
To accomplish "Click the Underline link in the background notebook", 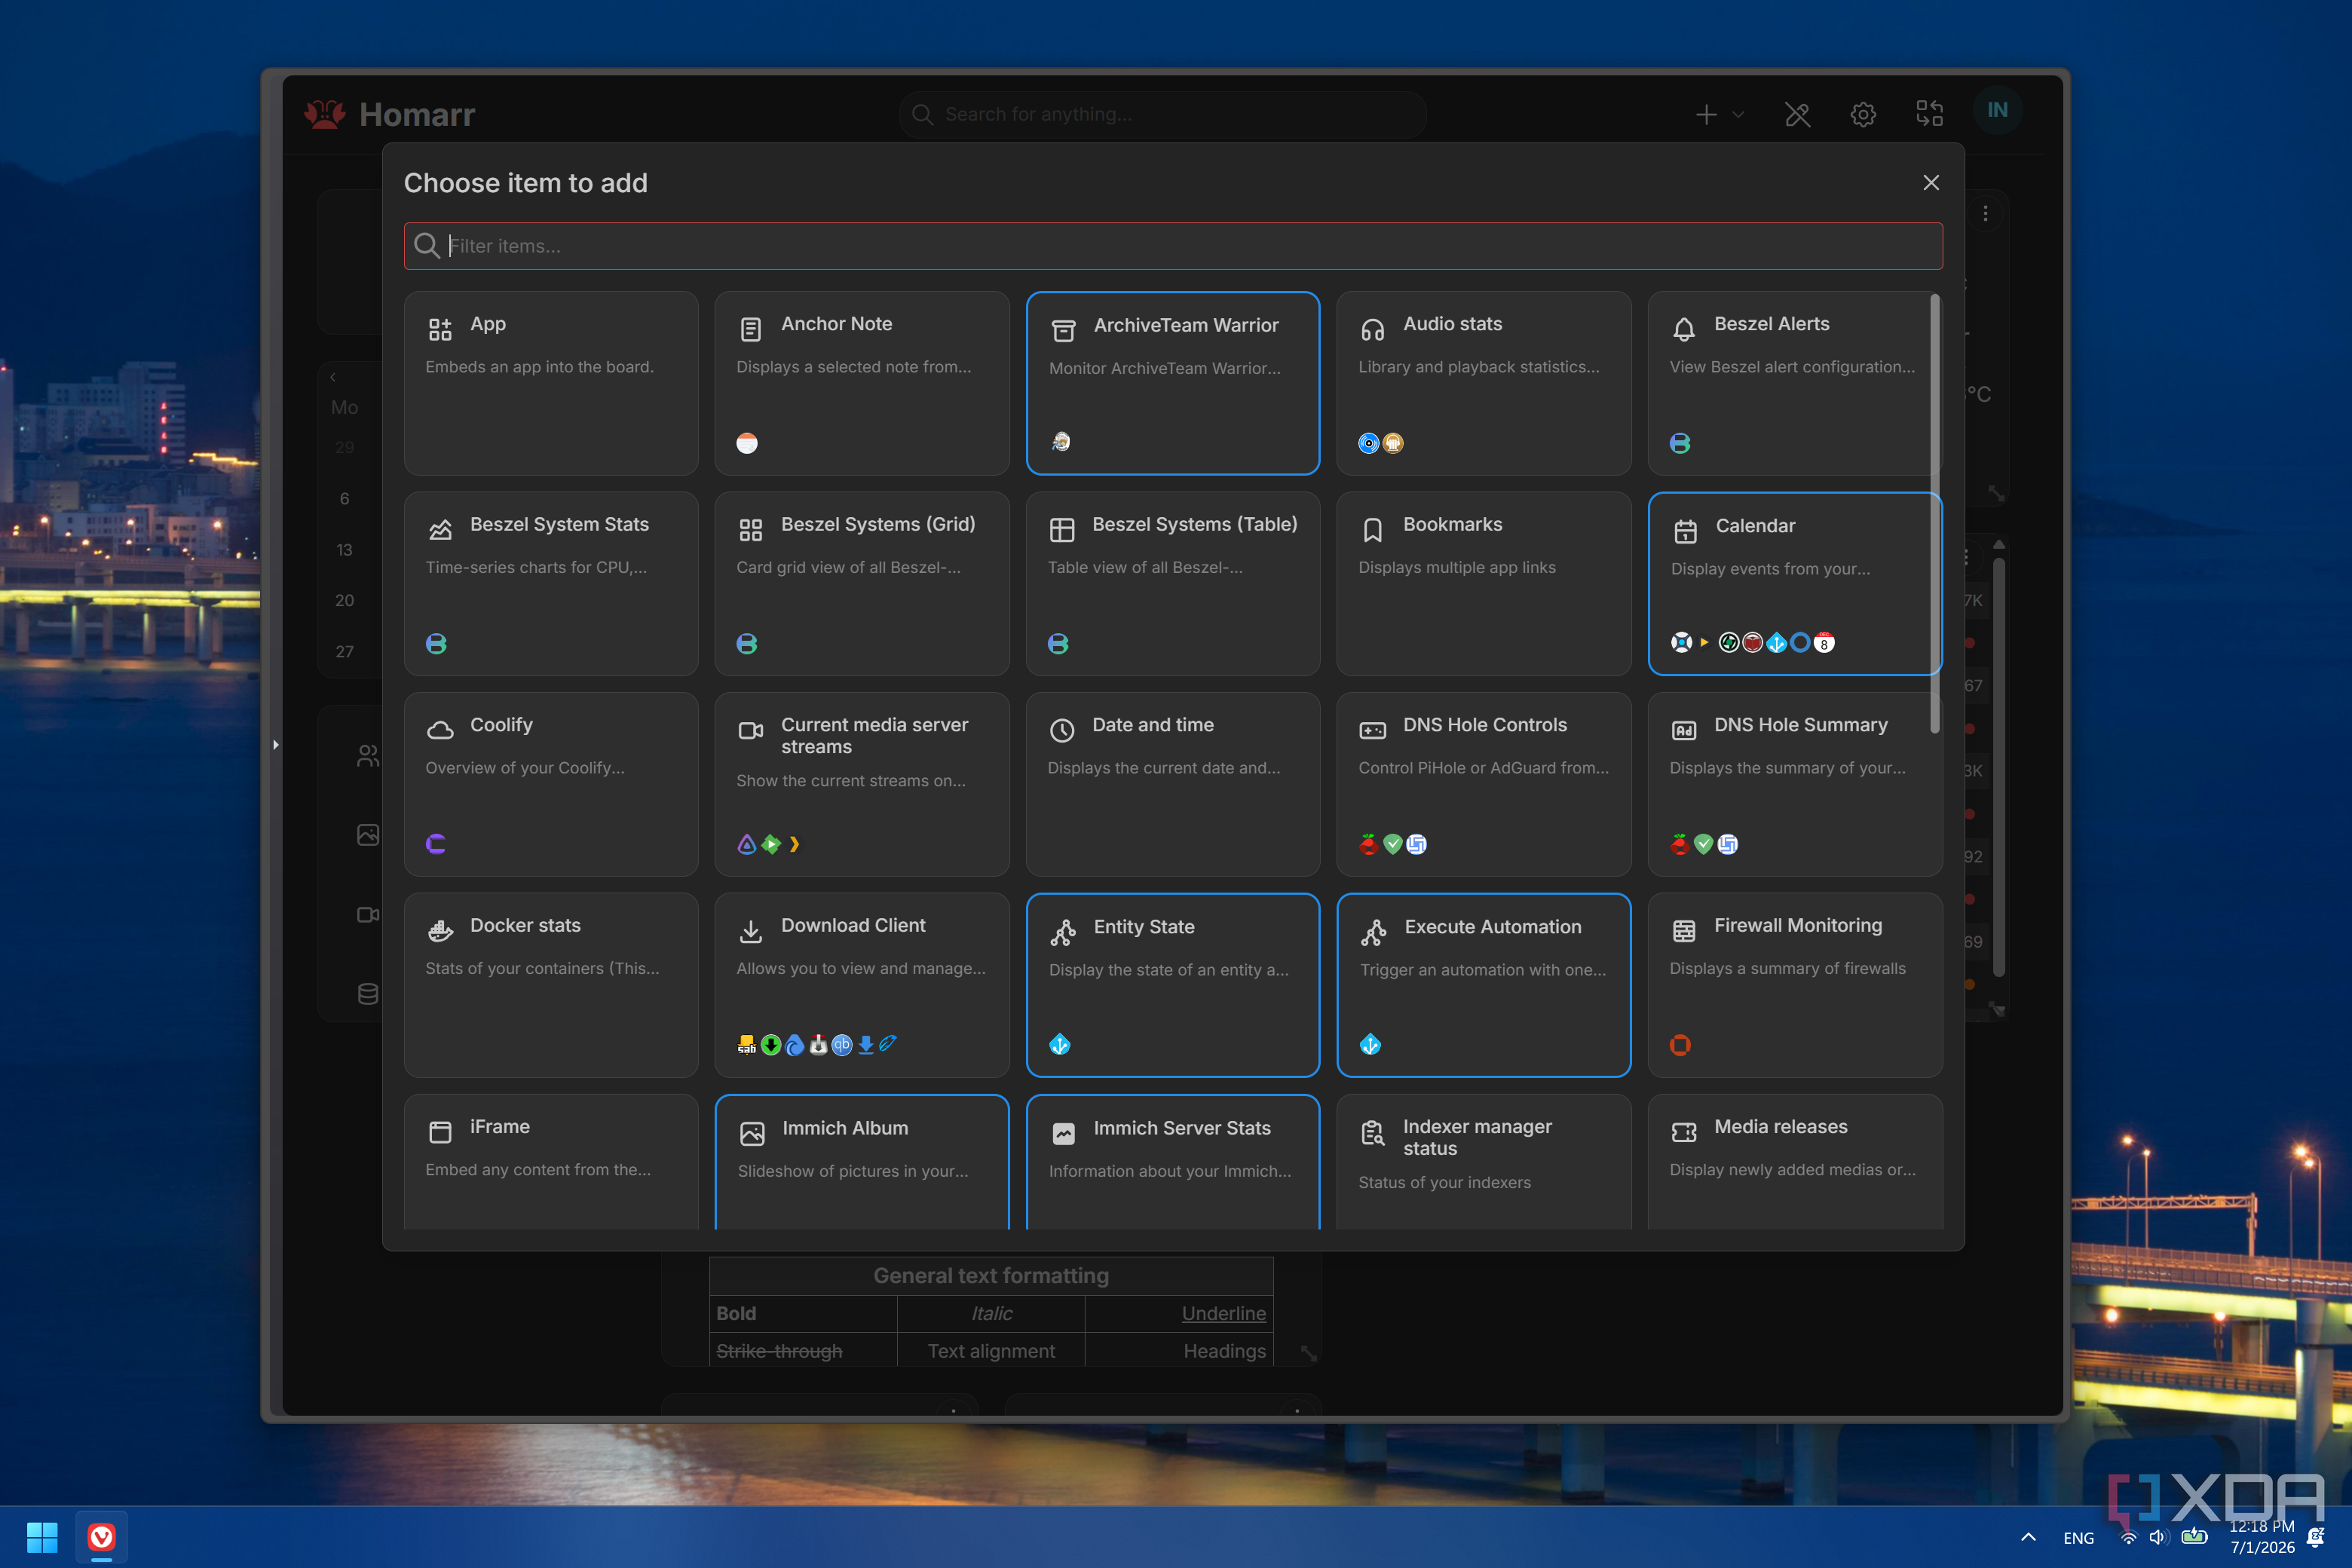I will (1223, 1313).
